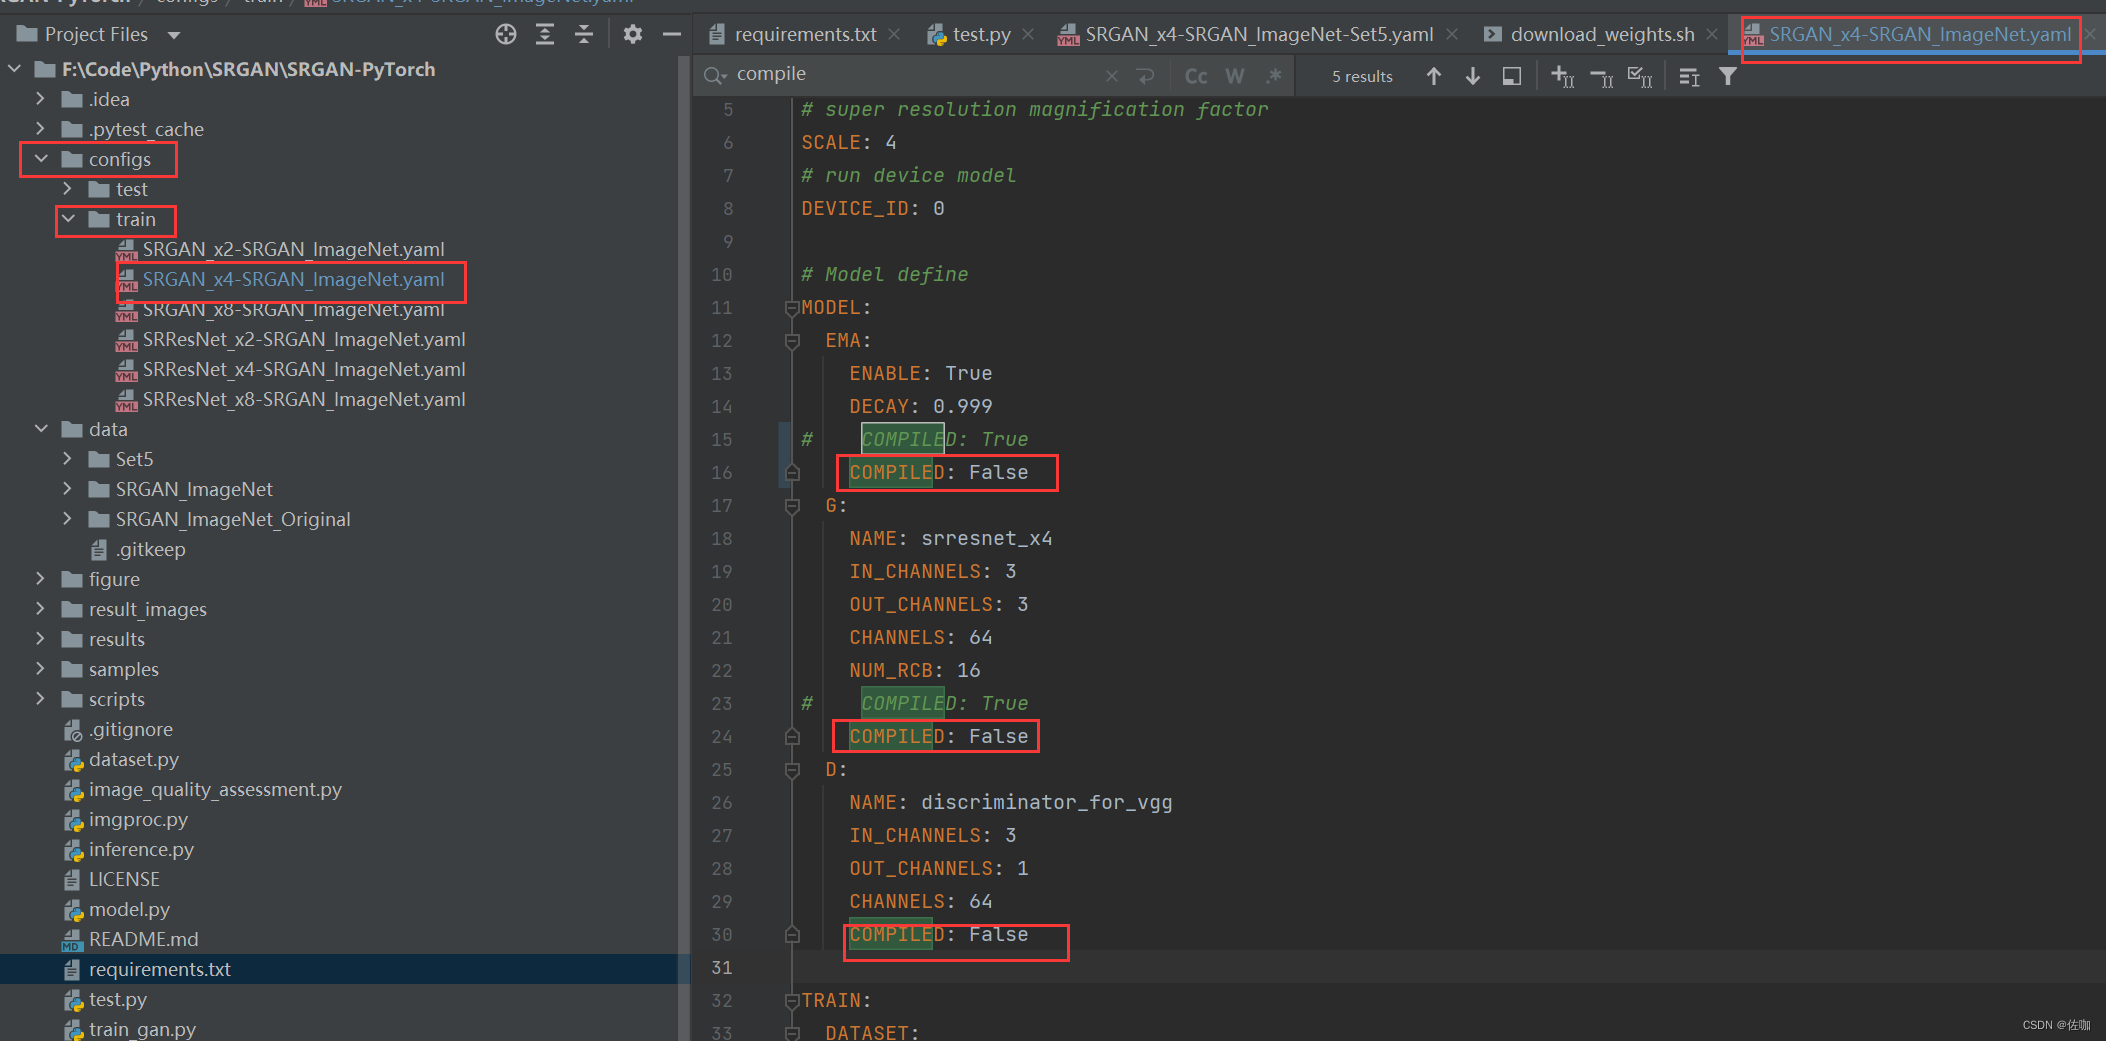Click the '5 results' search count
The width and height of the screenshot is (2106, 1041).
[1362, 76]
